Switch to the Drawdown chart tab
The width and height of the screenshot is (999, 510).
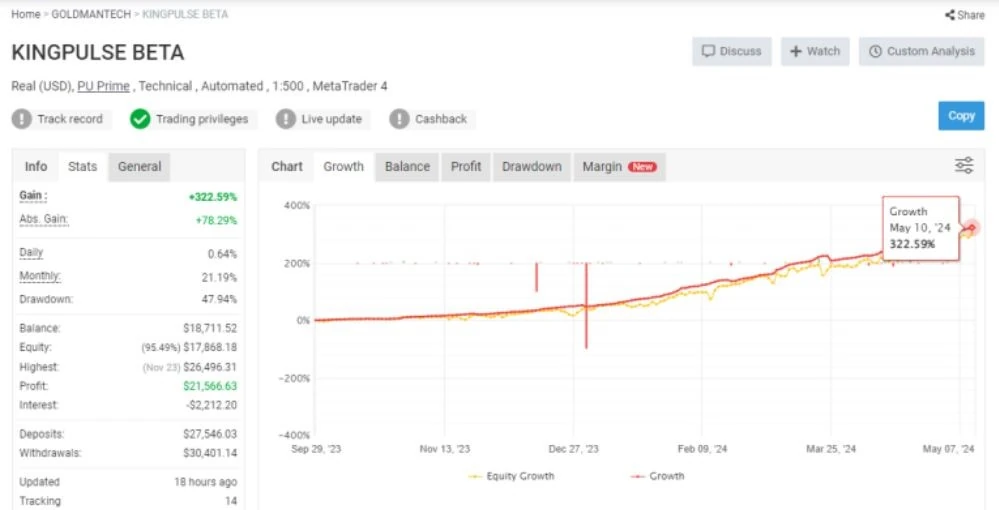531,166
